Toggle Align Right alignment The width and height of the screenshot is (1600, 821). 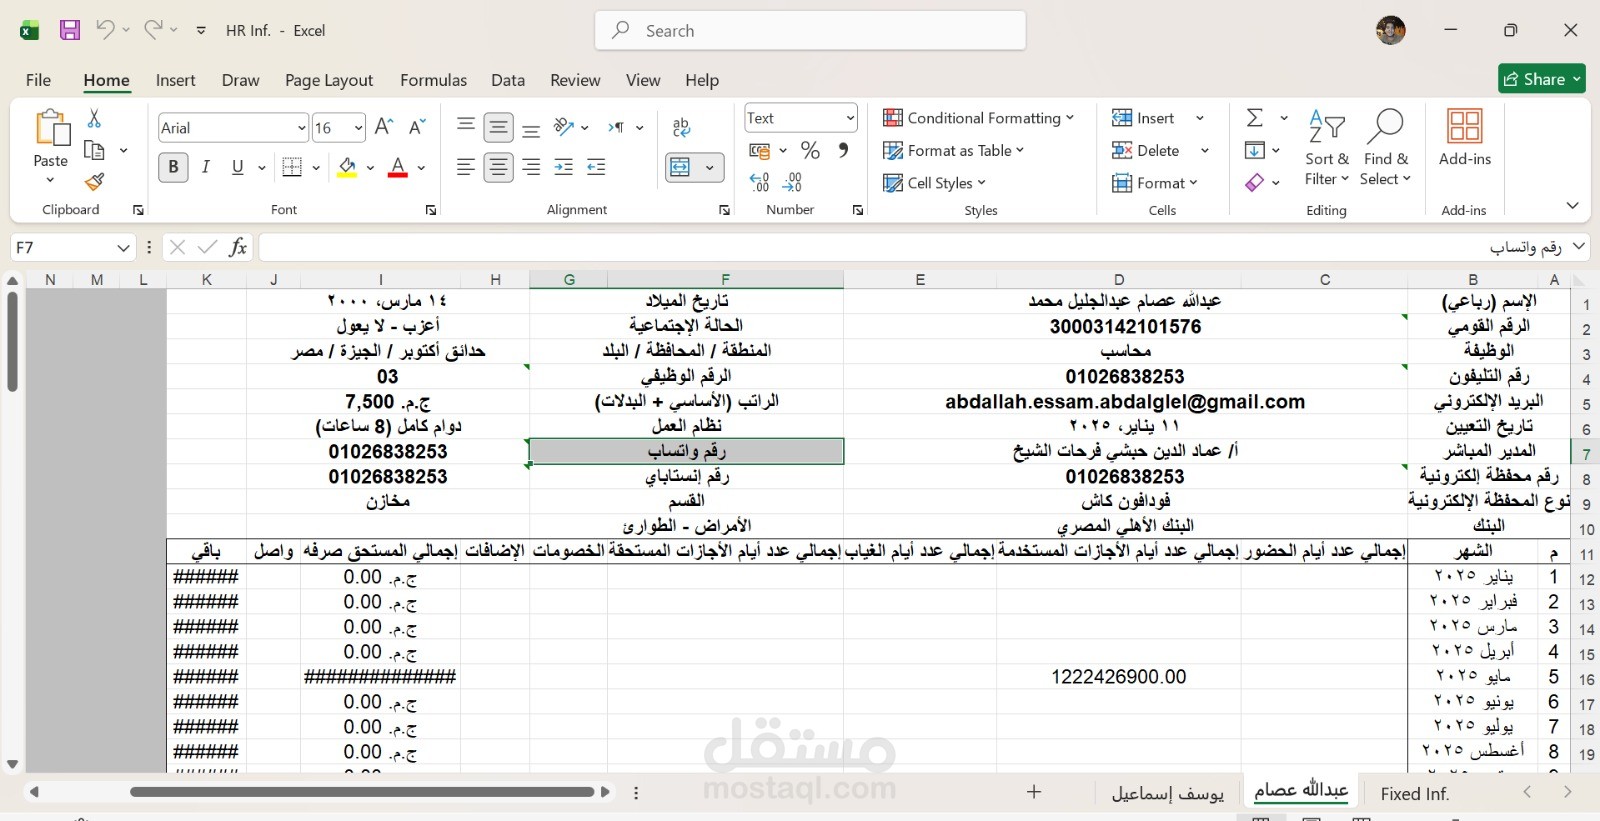click(531, 167)
